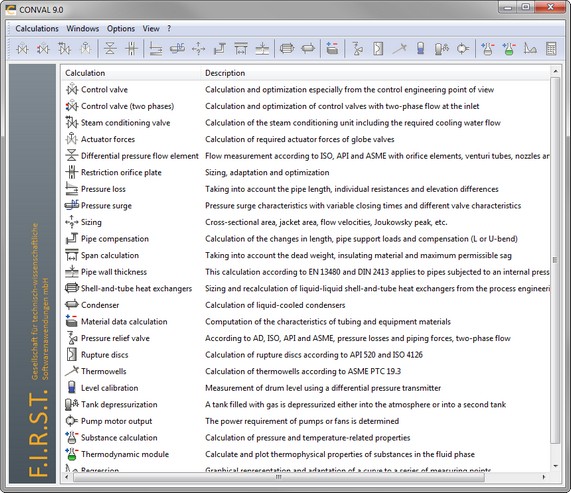Viewport: 571px width, 493px height.
Task: Select Steam conditioning valve in list
Action: (x=306, y=123)
